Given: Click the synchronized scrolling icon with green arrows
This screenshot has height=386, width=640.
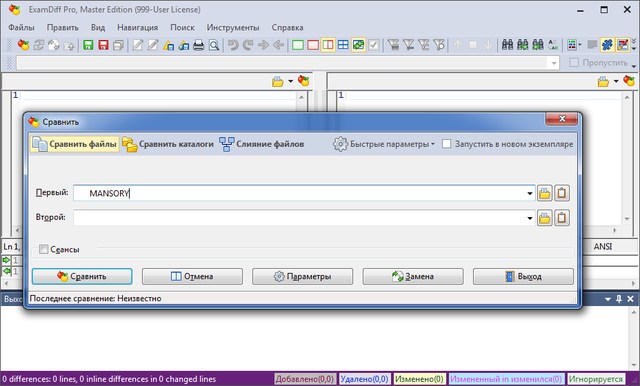Looking at the screenshot, I should click(x=358, y=44).
